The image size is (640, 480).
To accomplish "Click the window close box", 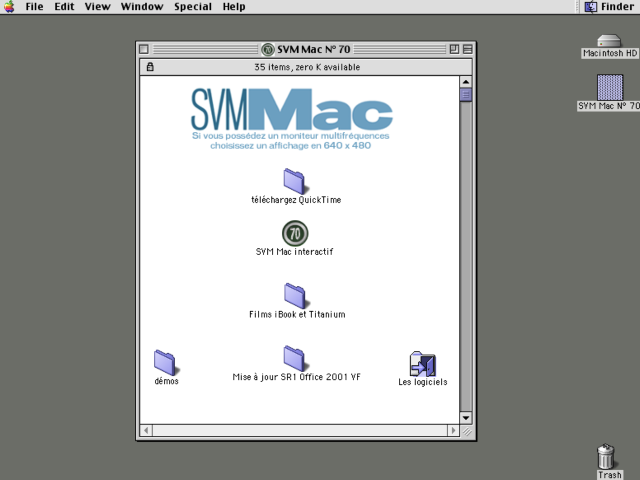I will tap(144, 49).
